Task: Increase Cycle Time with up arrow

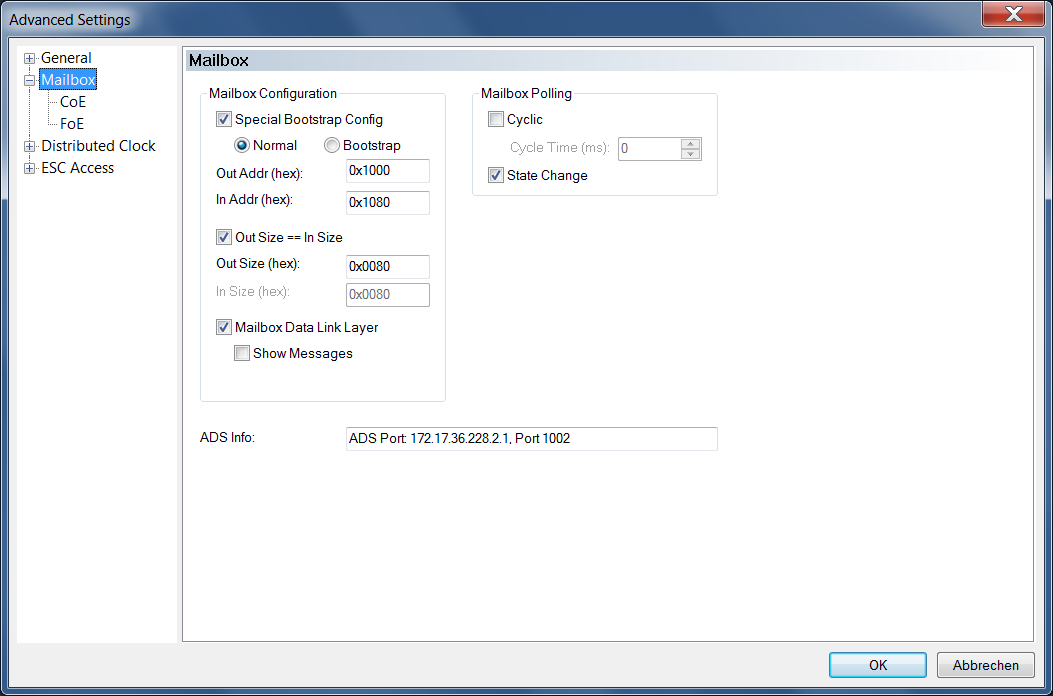Action: click(x=691, y=144)
